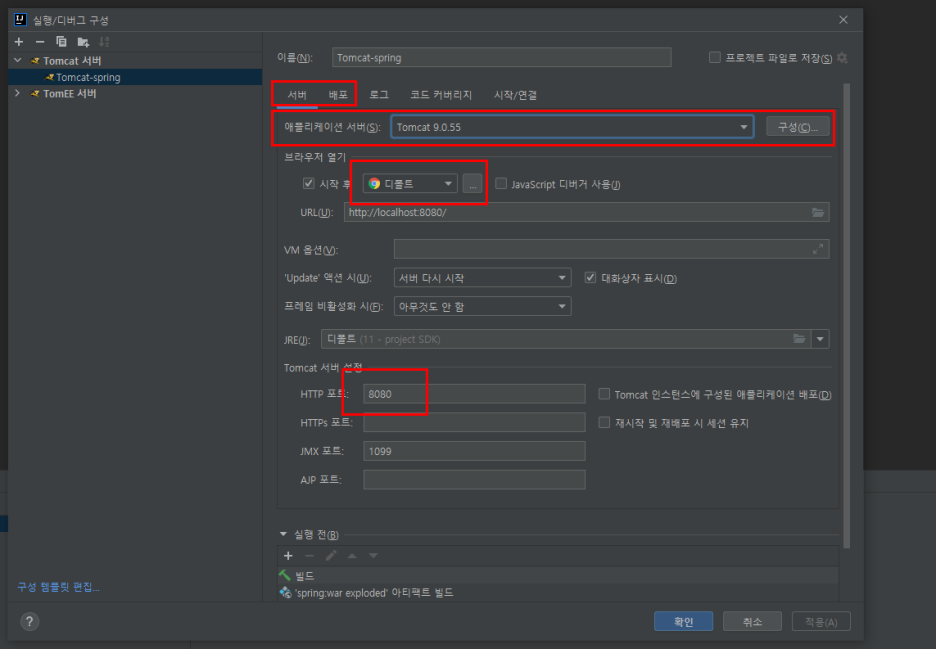
Task: Move the before-launch task down
Action: coord(373,556)
